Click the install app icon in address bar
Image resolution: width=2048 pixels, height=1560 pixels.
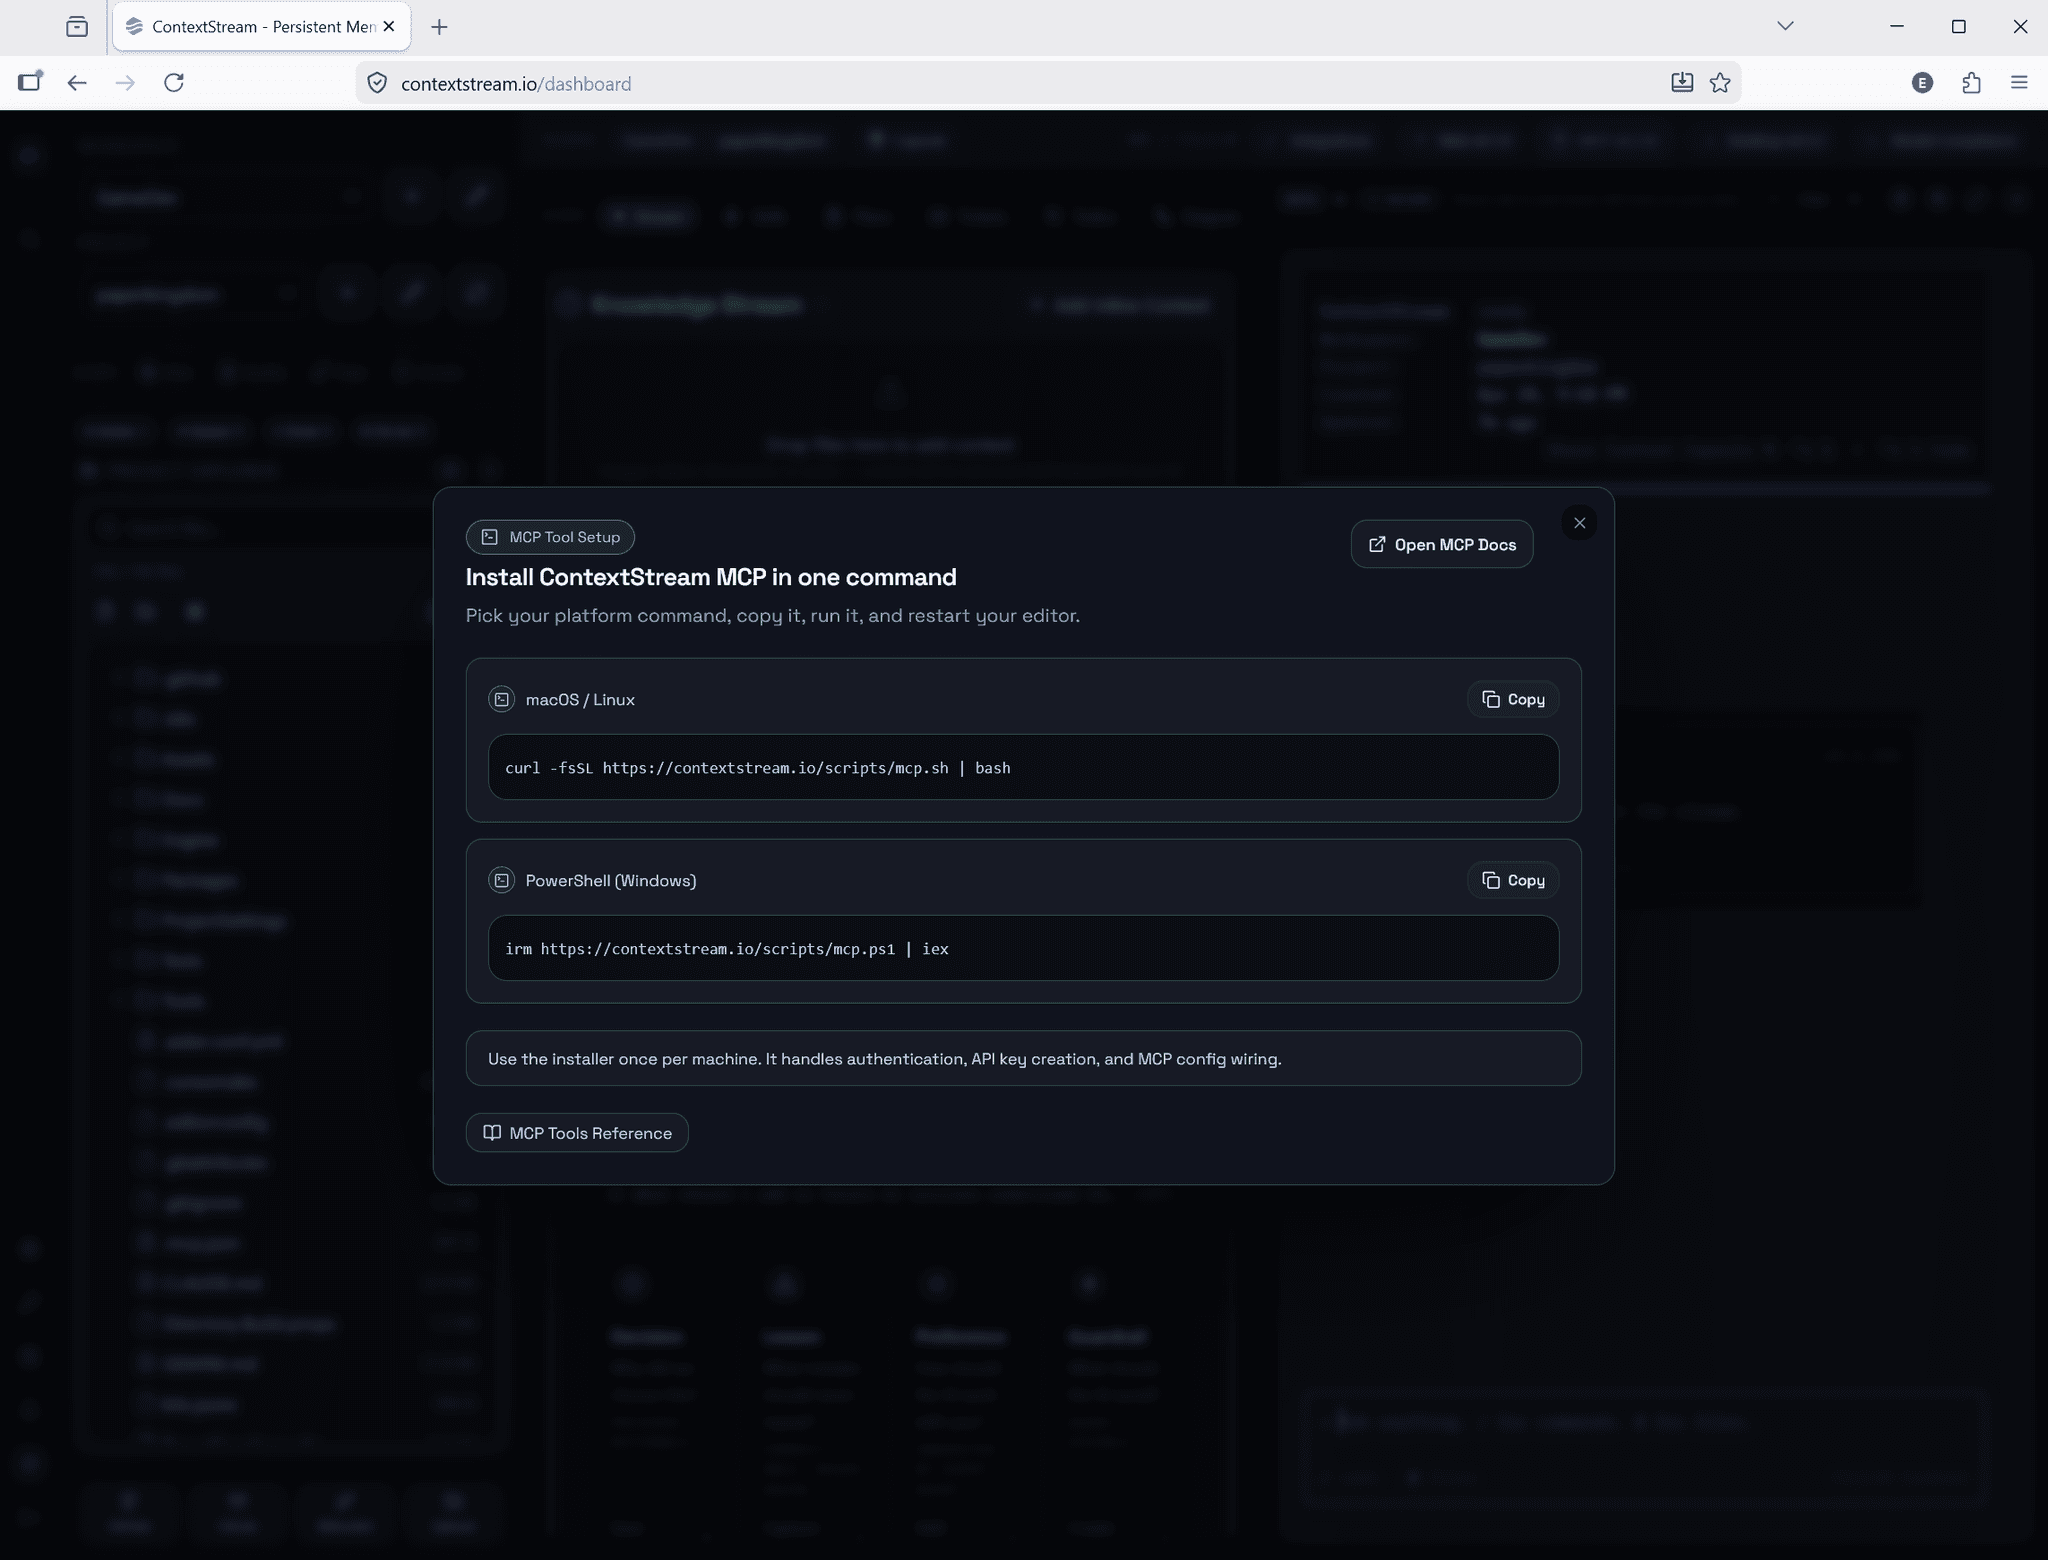(x=1682, y=83)
